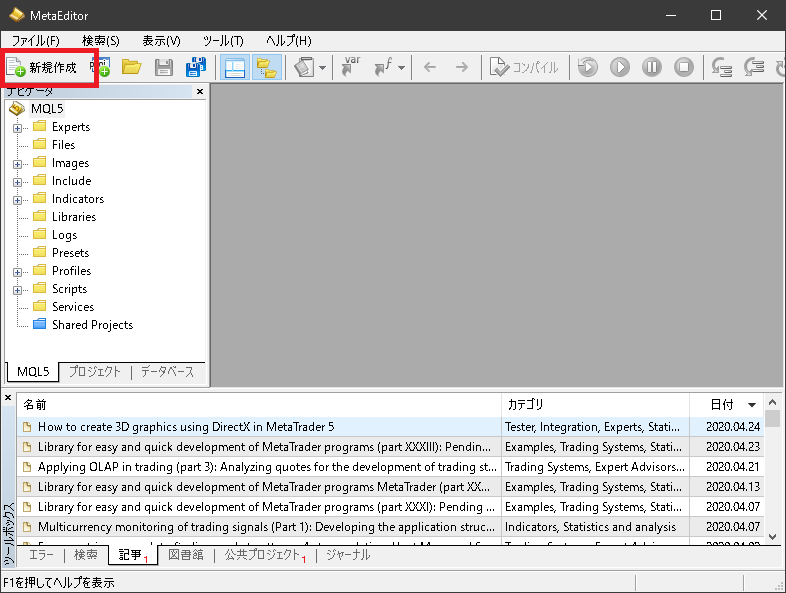This screenshot has width=786, height=593.
Task: Click the Save floppy disk icon
Action: point(163,67)
